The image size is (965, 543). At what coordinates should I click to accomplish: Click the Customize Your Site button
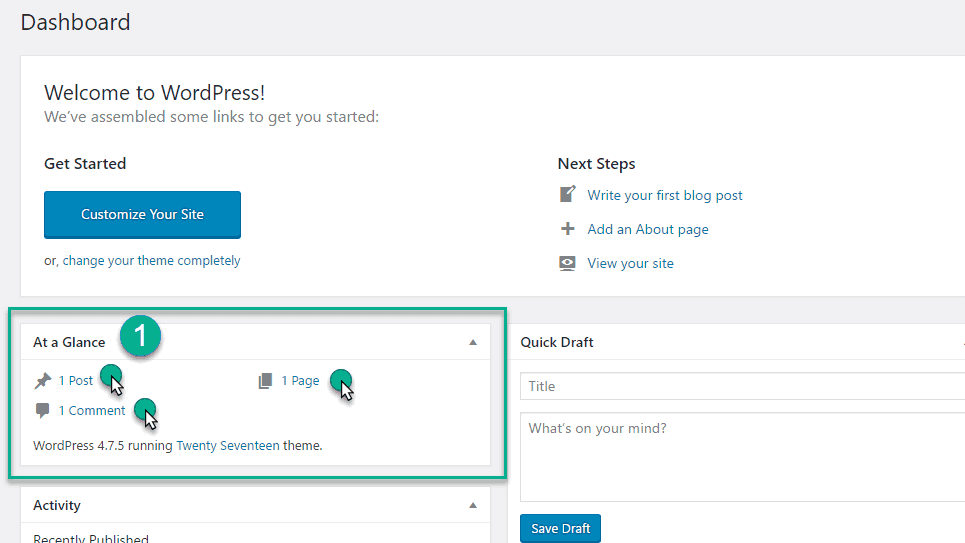[x=142, y=214]
